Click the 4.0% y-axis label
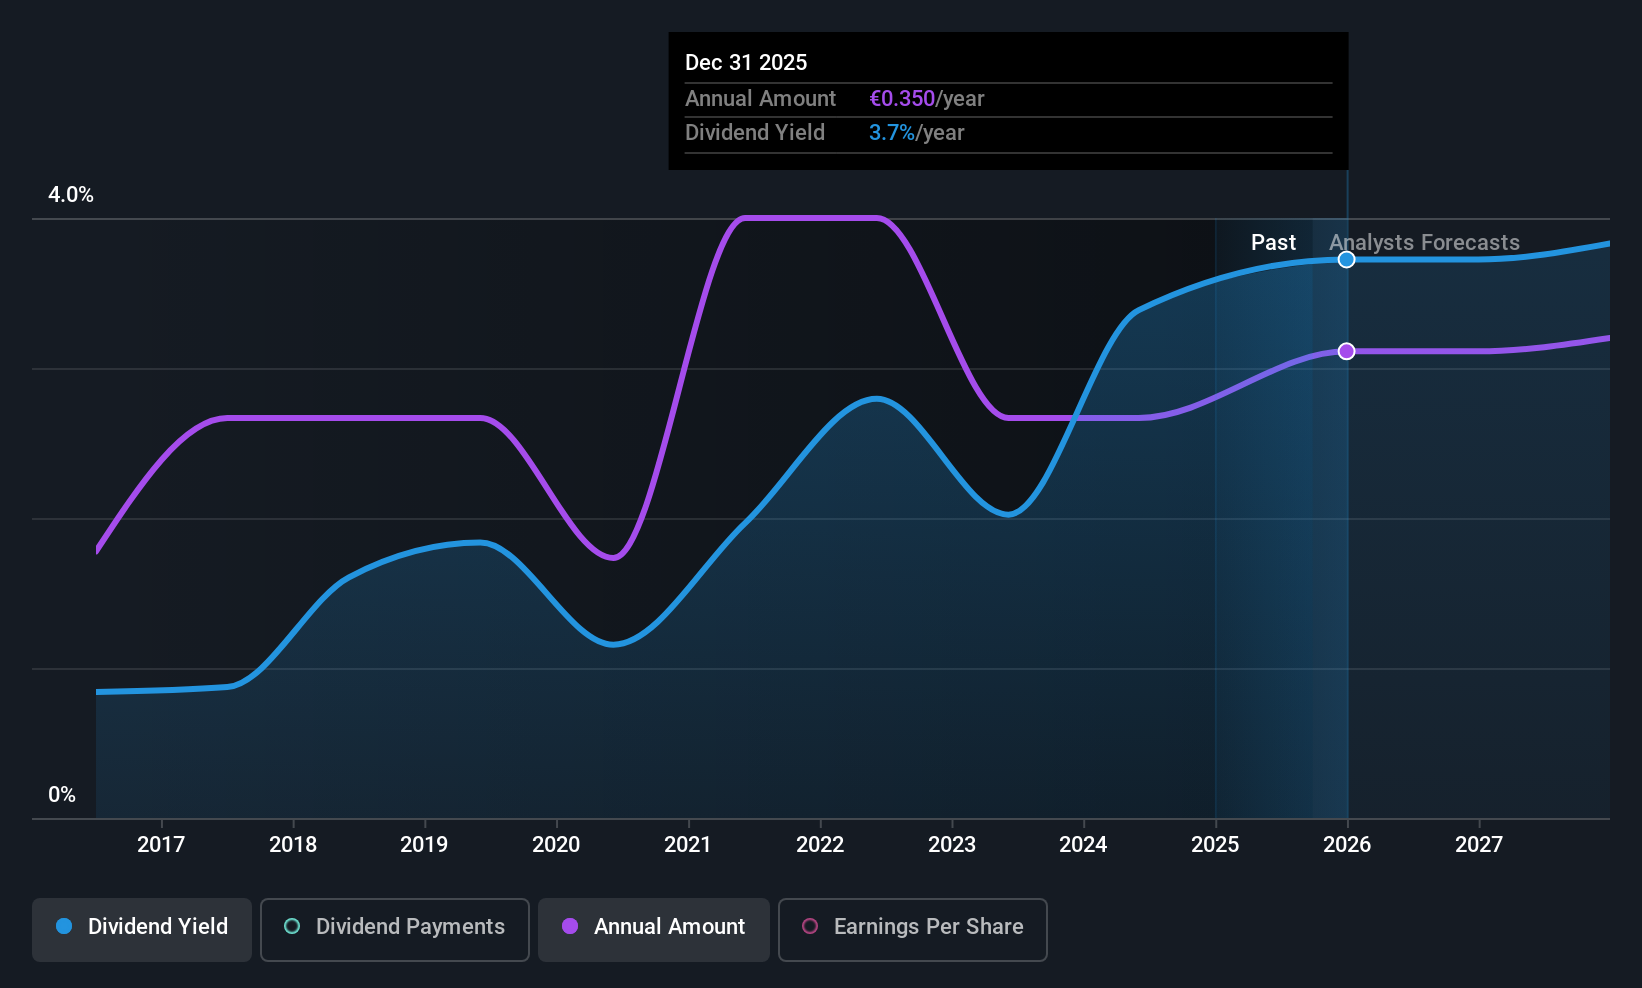The width and height of the screenshot is (1642, 988). [x=71, y=195]
